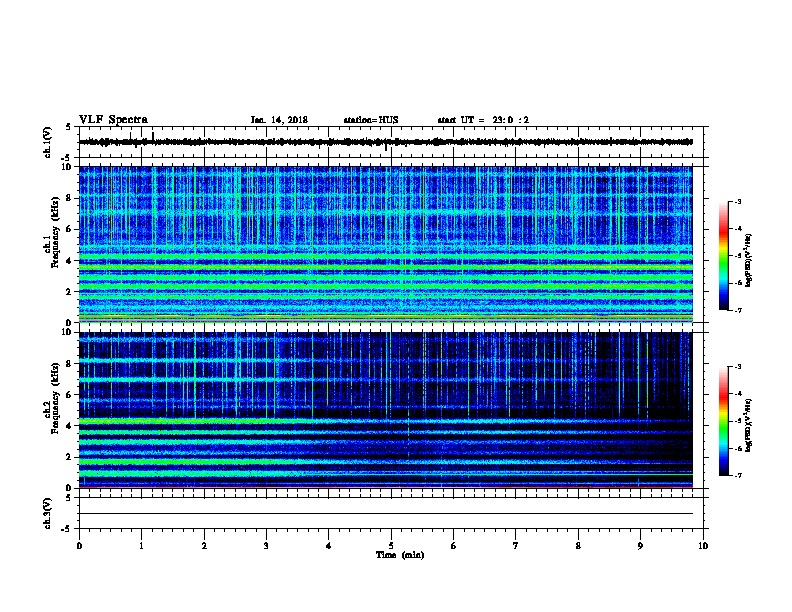The image size is (792, 612).
Task: Click the log(PSD) label beside ch.2 color bar
Action: 748,426
